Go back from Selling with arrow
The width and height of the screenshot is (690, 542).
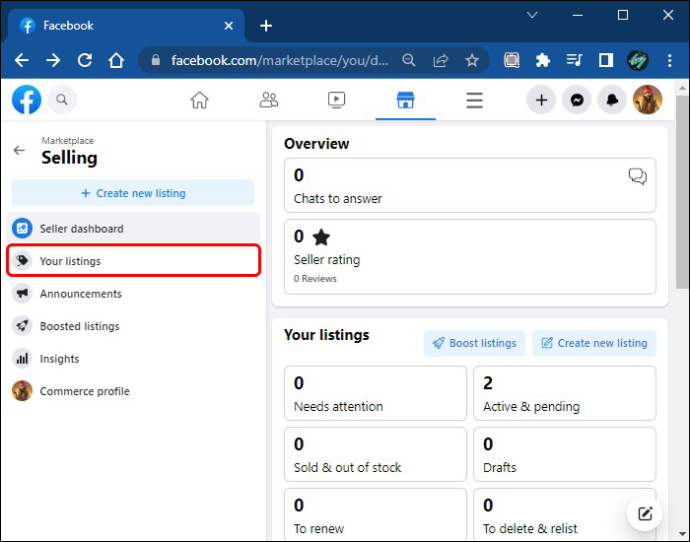point(19,150)
